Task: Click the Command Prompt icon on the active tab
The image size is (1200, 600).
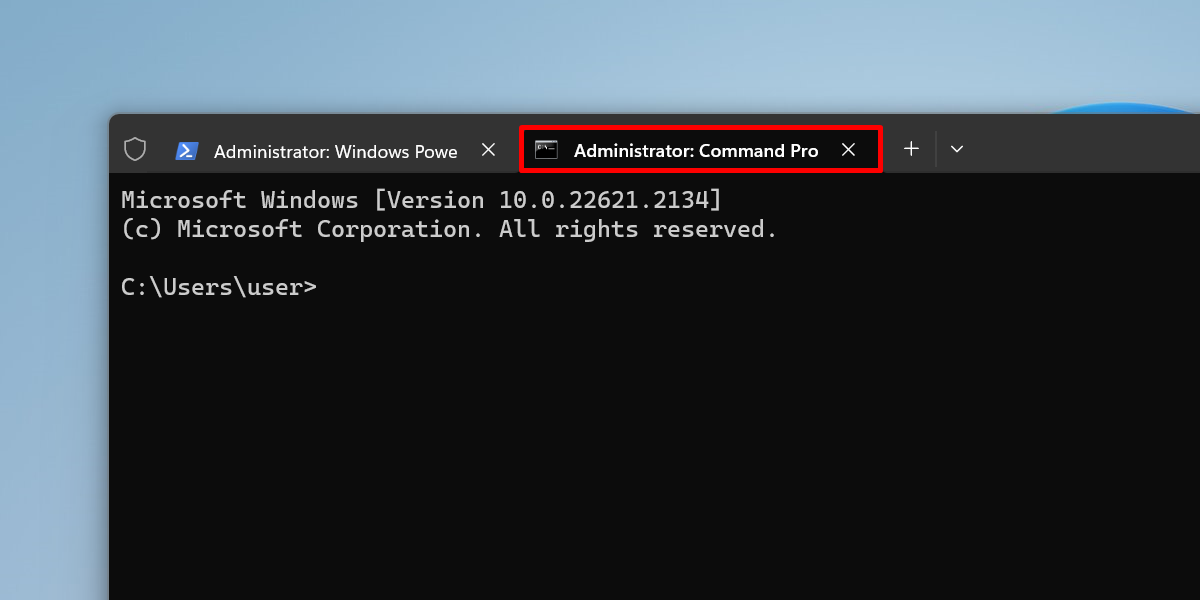Action: click(546, 149)
